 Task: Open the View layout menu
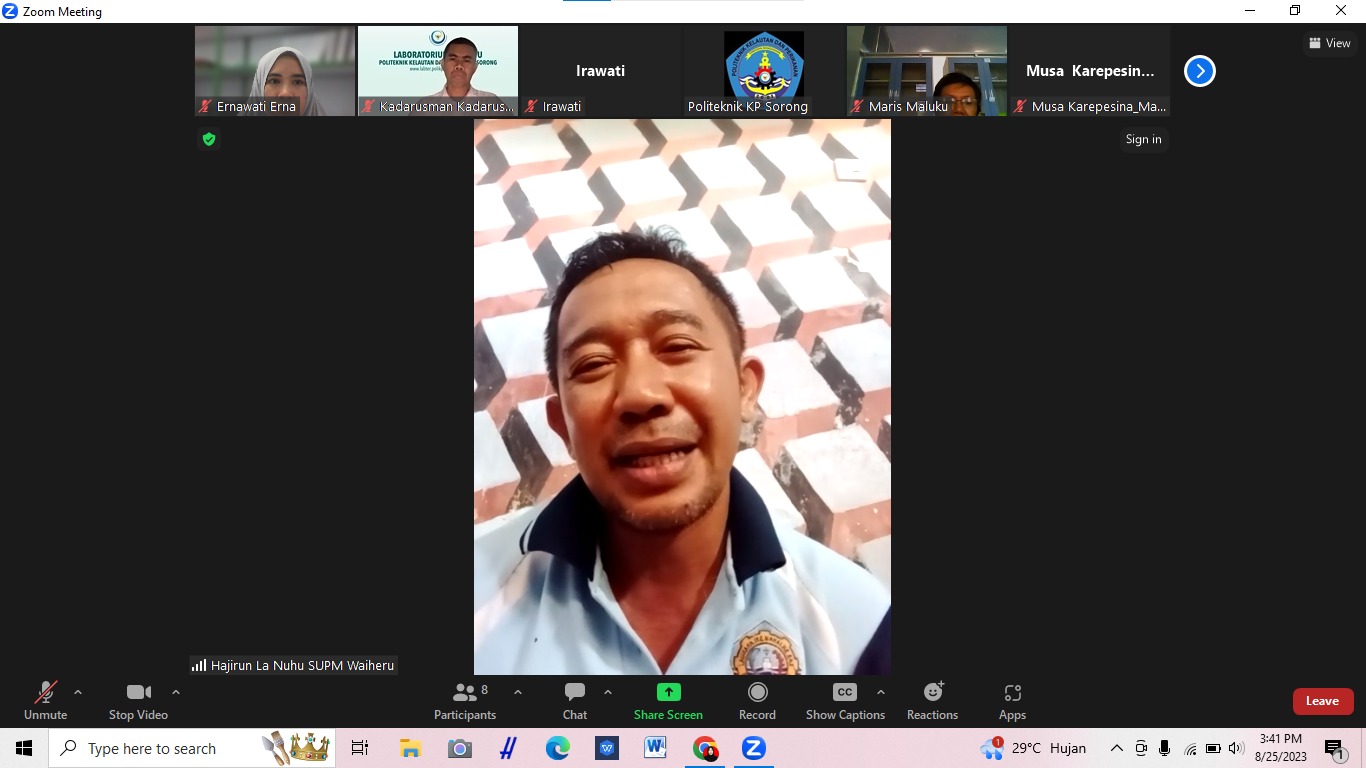(1330, 43)
